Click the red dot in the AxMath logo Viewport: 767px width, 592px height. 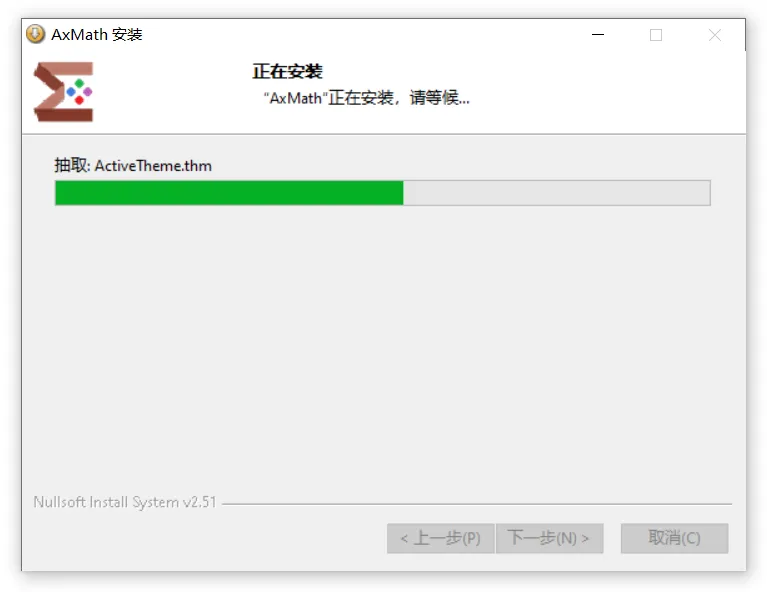click(x=79, y=100)
